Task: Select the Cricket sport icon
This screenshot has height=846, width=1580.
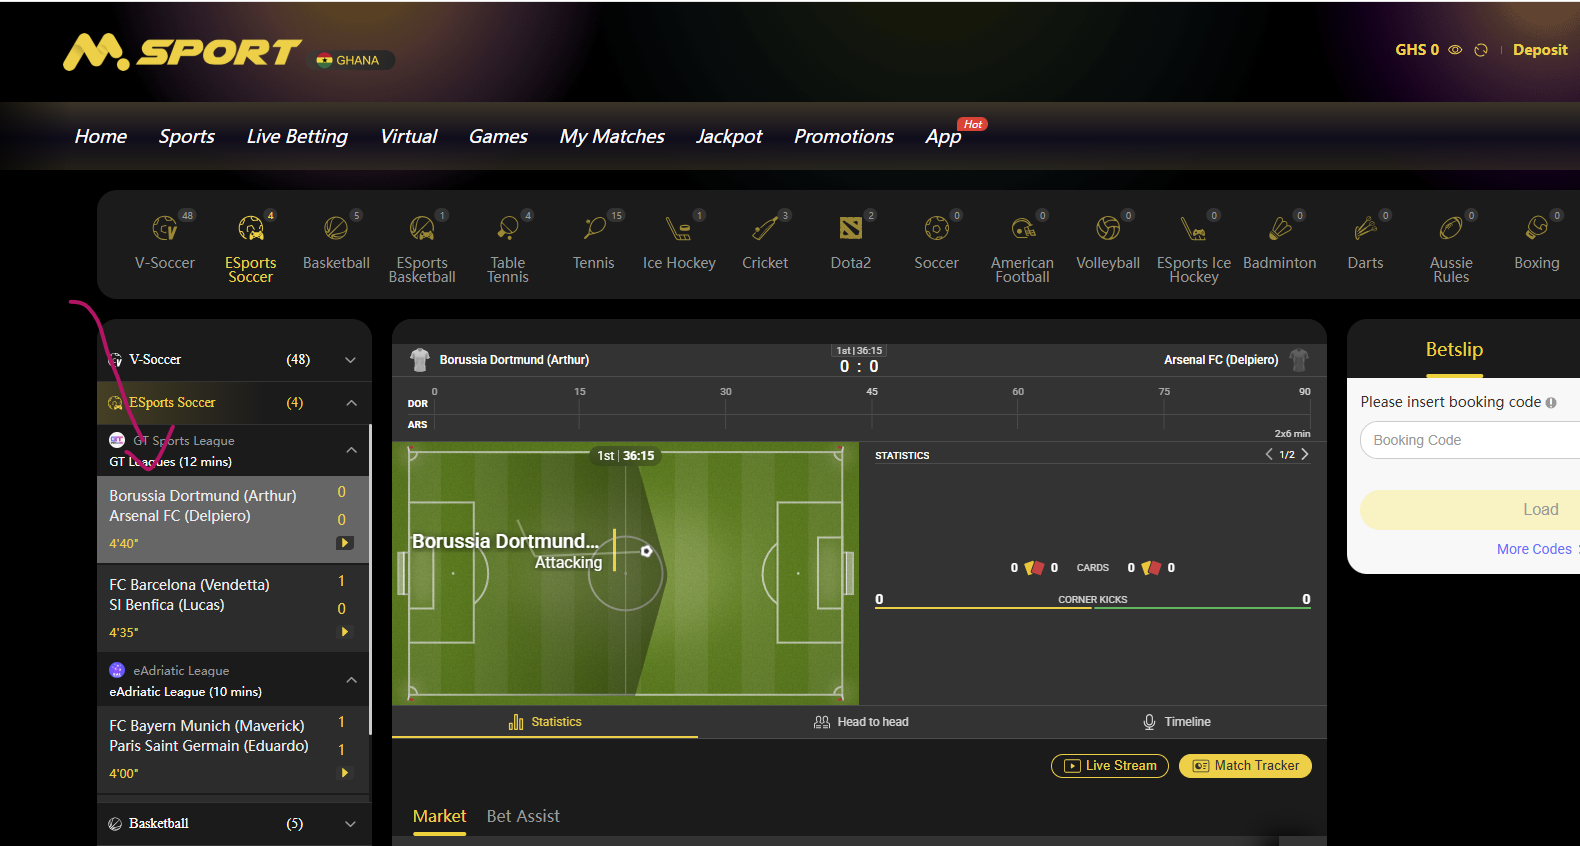Action: (x=765, y=228)
